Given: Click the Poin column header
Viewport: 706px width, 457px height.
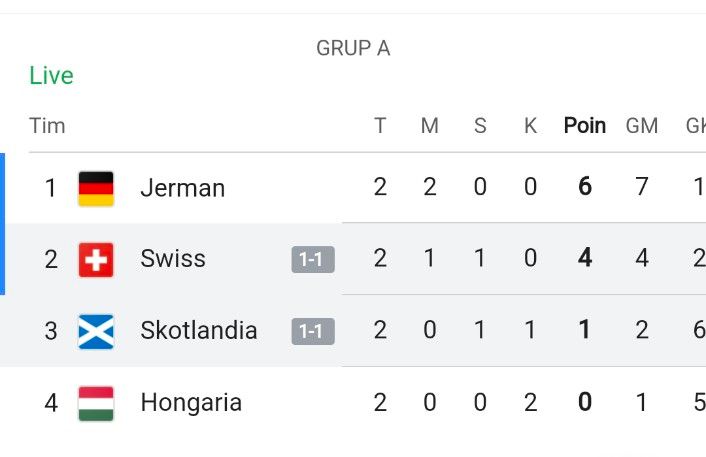Looking at the screenshot, I should 585,126.
